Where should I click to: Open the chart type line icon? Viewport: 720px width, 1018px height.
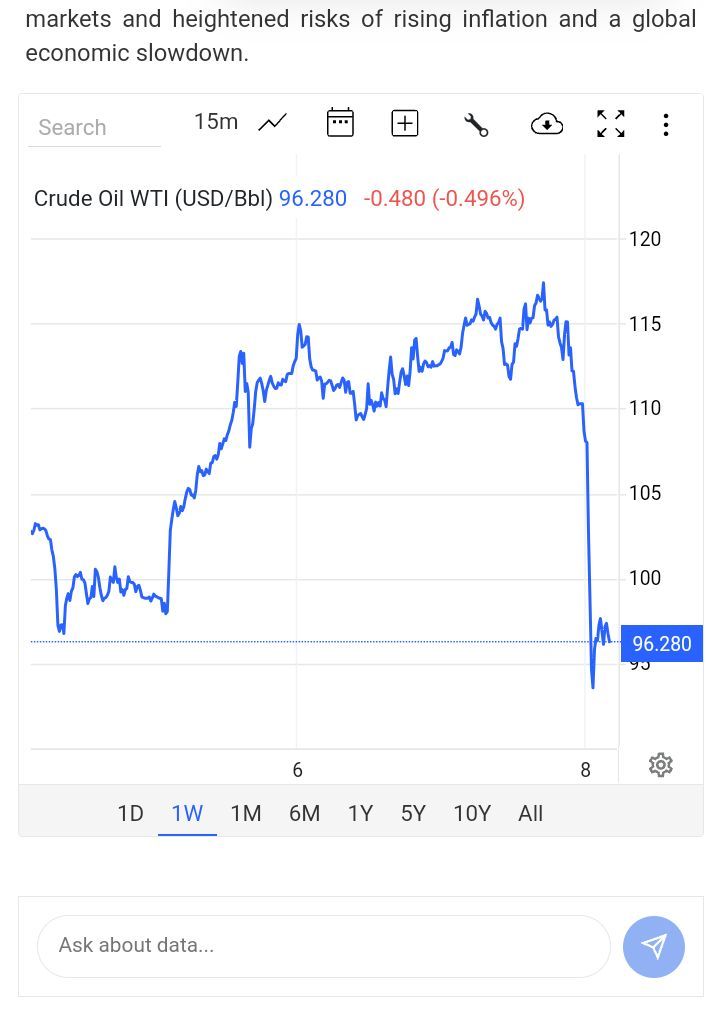pos(272,123)
